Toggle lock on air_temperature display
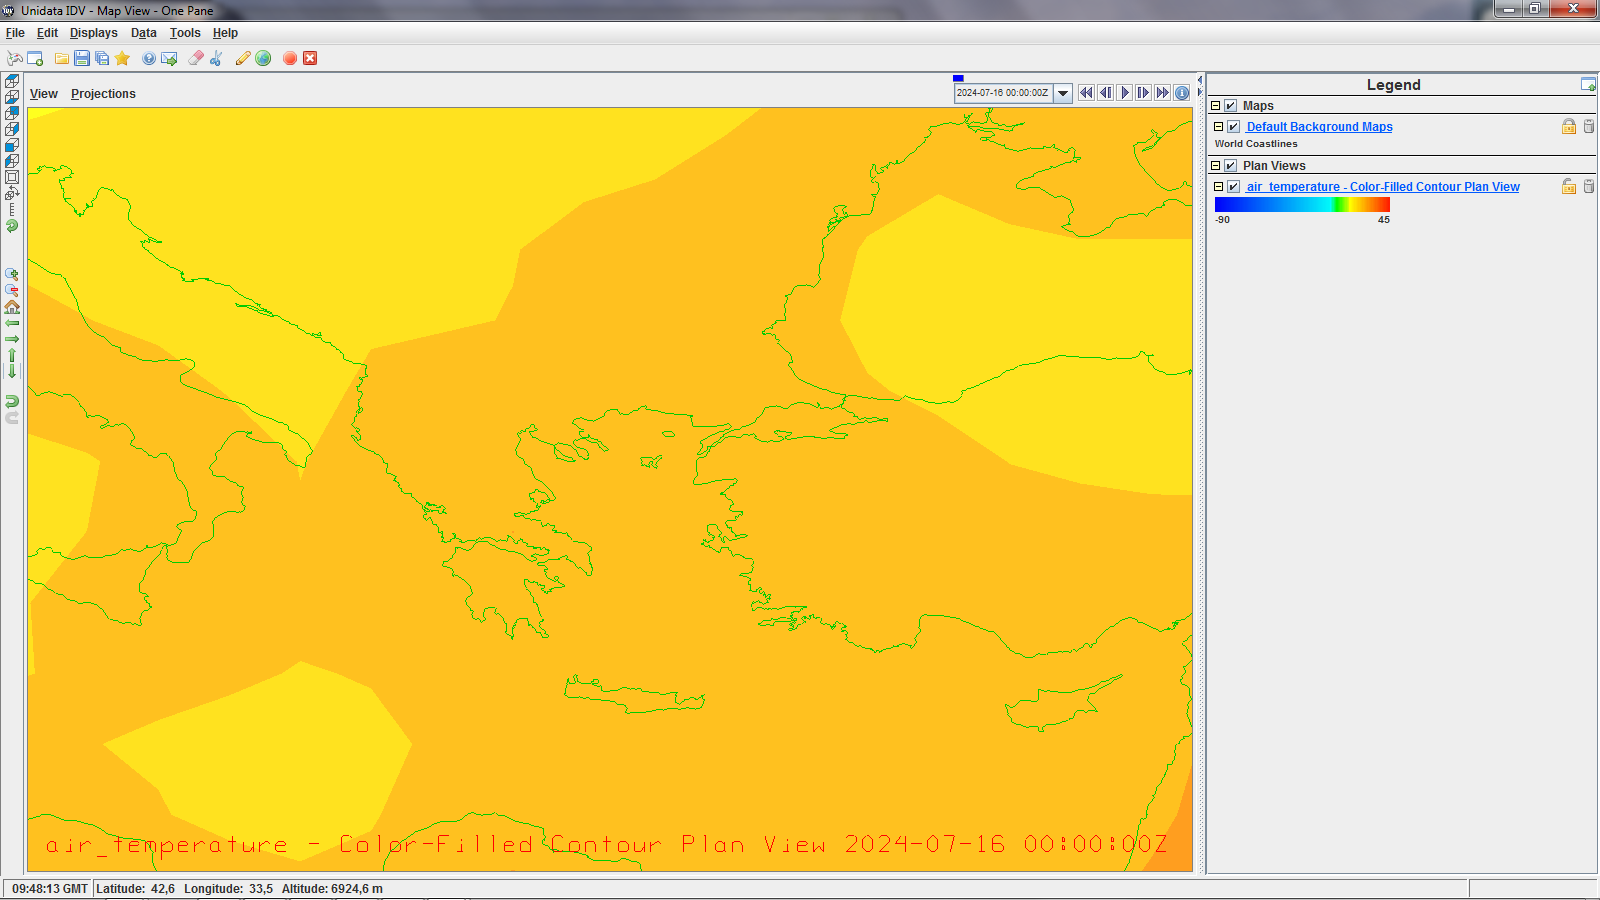Screen dimensions: 1600x900 pos(1569,186)
